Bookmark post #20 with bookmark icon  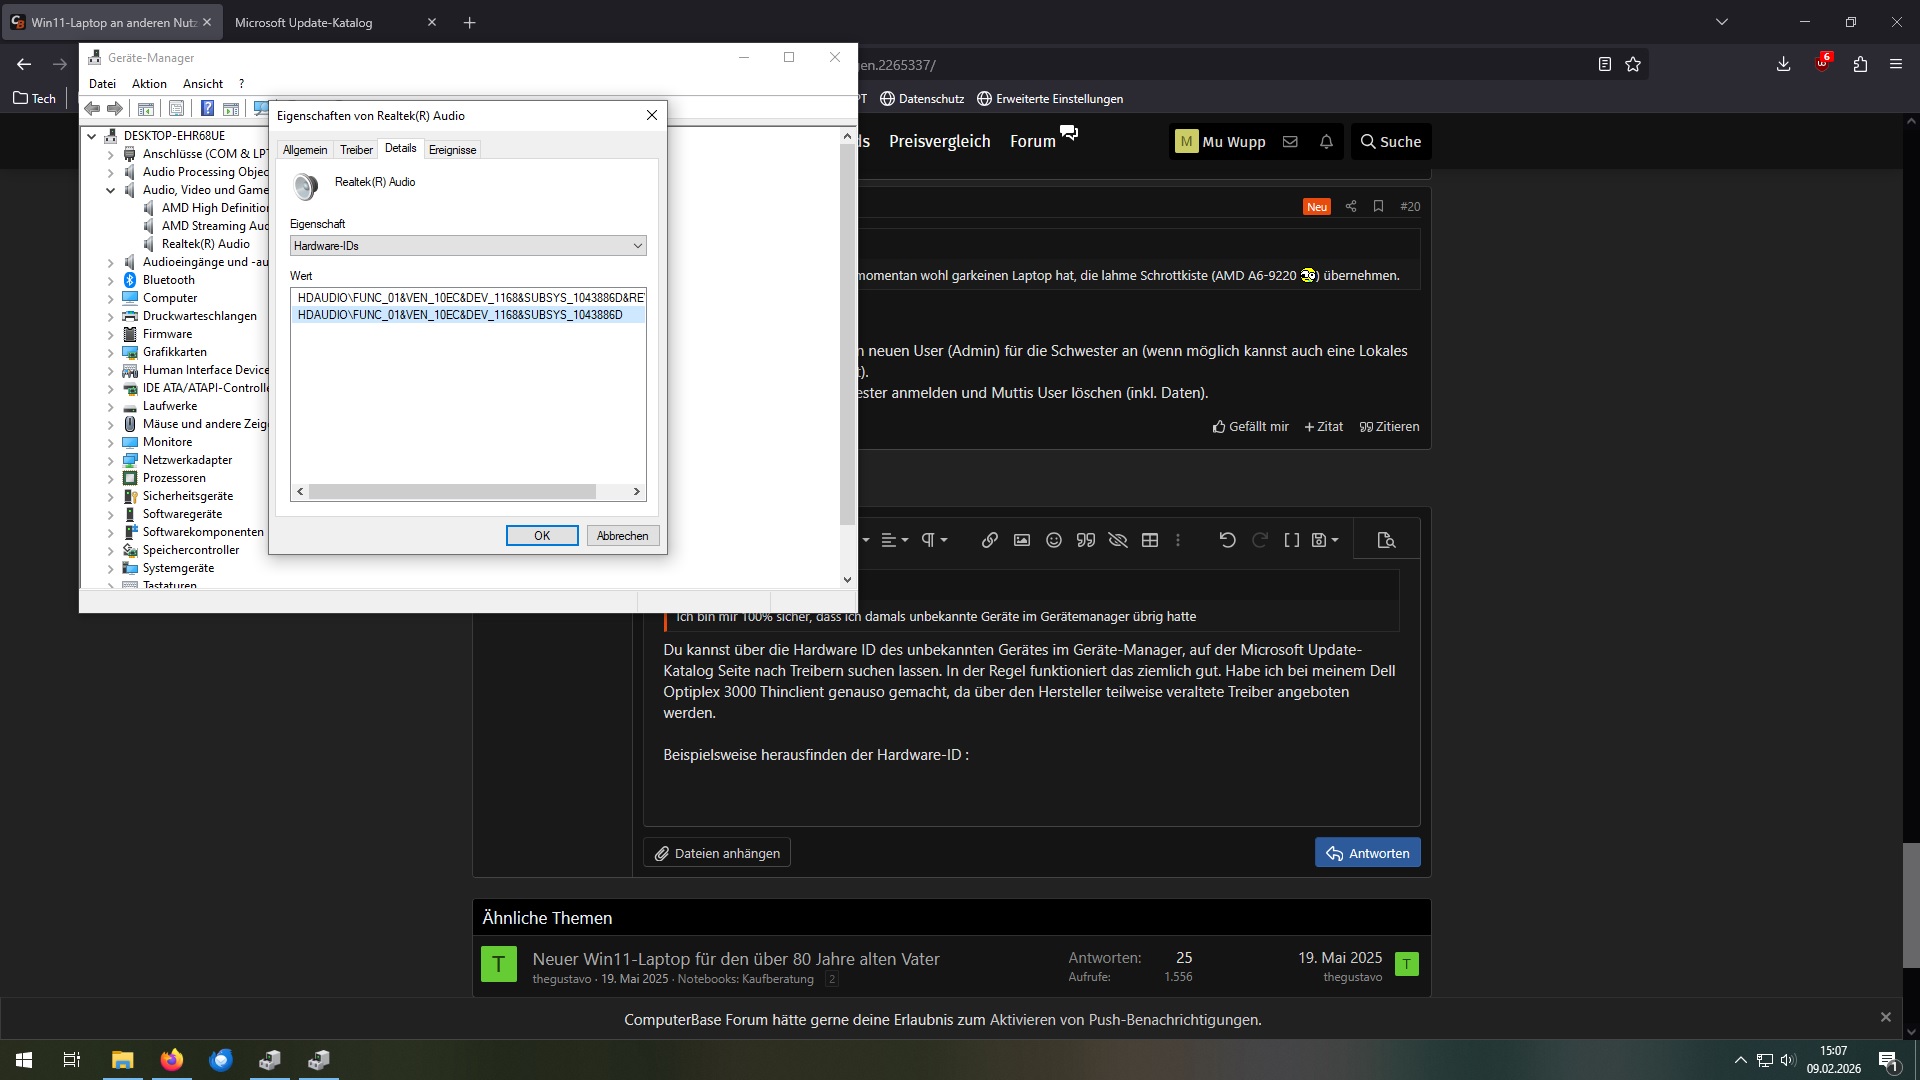(x=1378, y=206)
